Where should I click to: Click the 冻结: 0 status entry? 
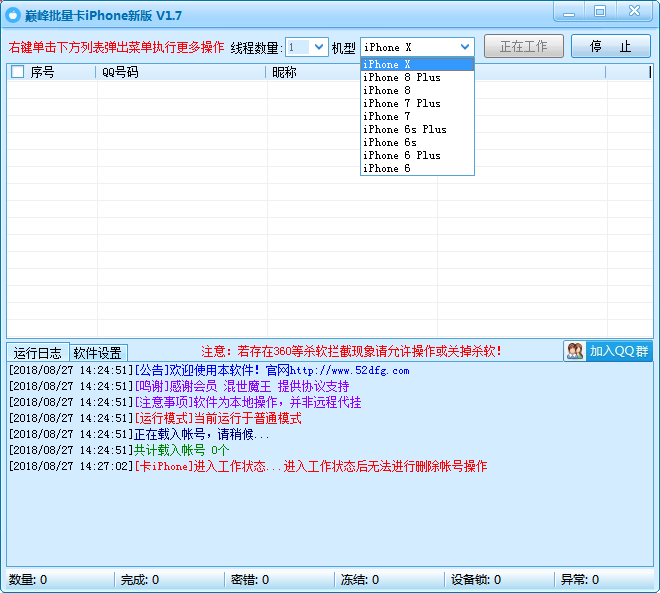359,580
